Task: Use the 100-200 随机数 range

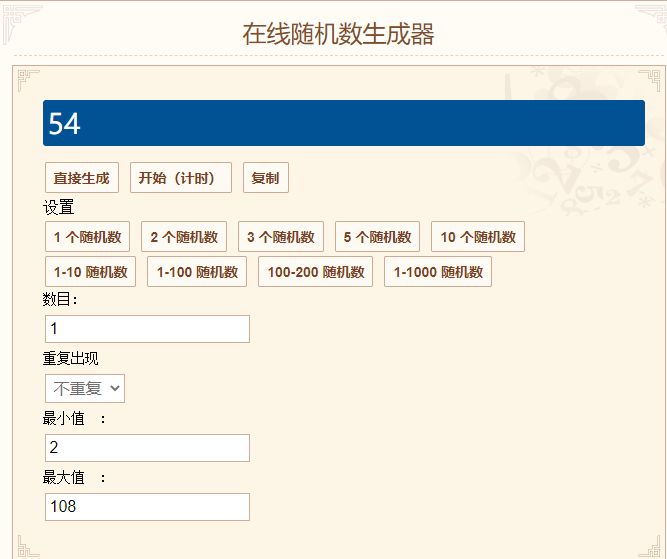Action: click(315, 271)
